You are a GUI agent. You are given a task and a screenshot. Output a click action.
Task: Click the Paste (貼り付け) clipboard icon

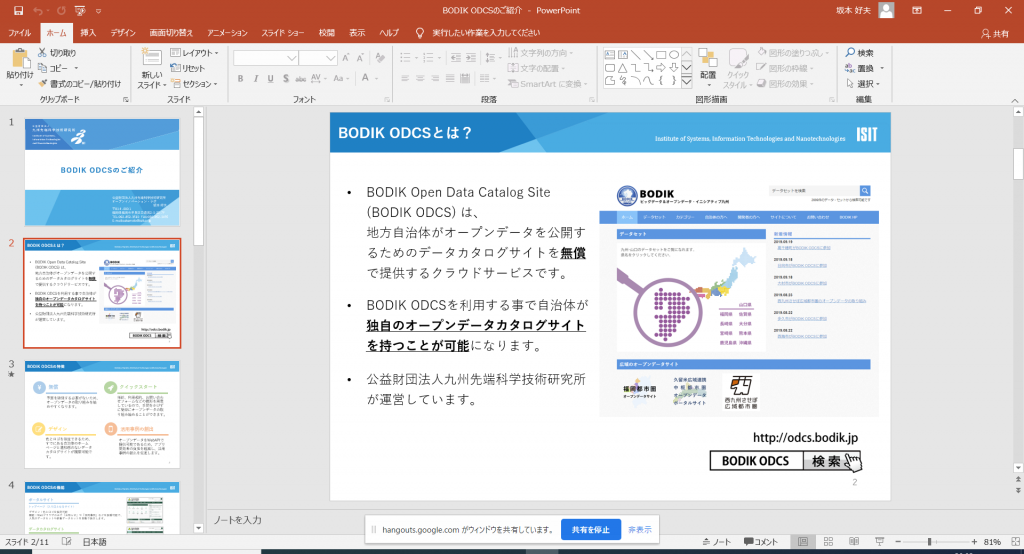pyautogui.click(x=19, y=58)
